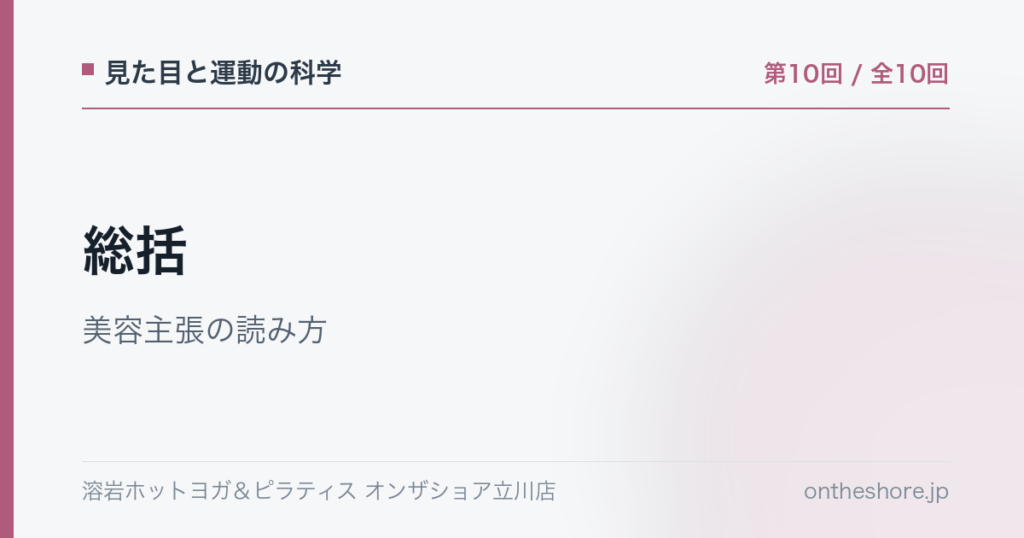Open the ontheshore.jp link
This screenshot has height=538, width=1024.
click(x=876, y=492)
